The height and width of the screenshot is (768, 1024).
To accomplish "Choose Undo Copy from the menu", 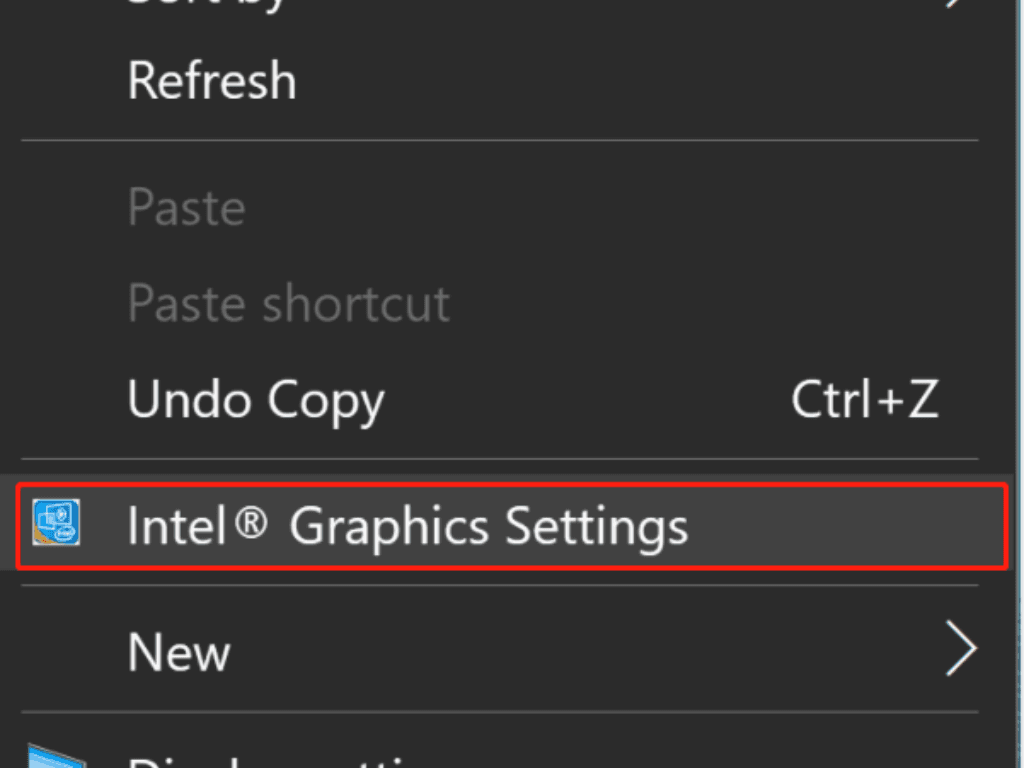I will point(256,400).
